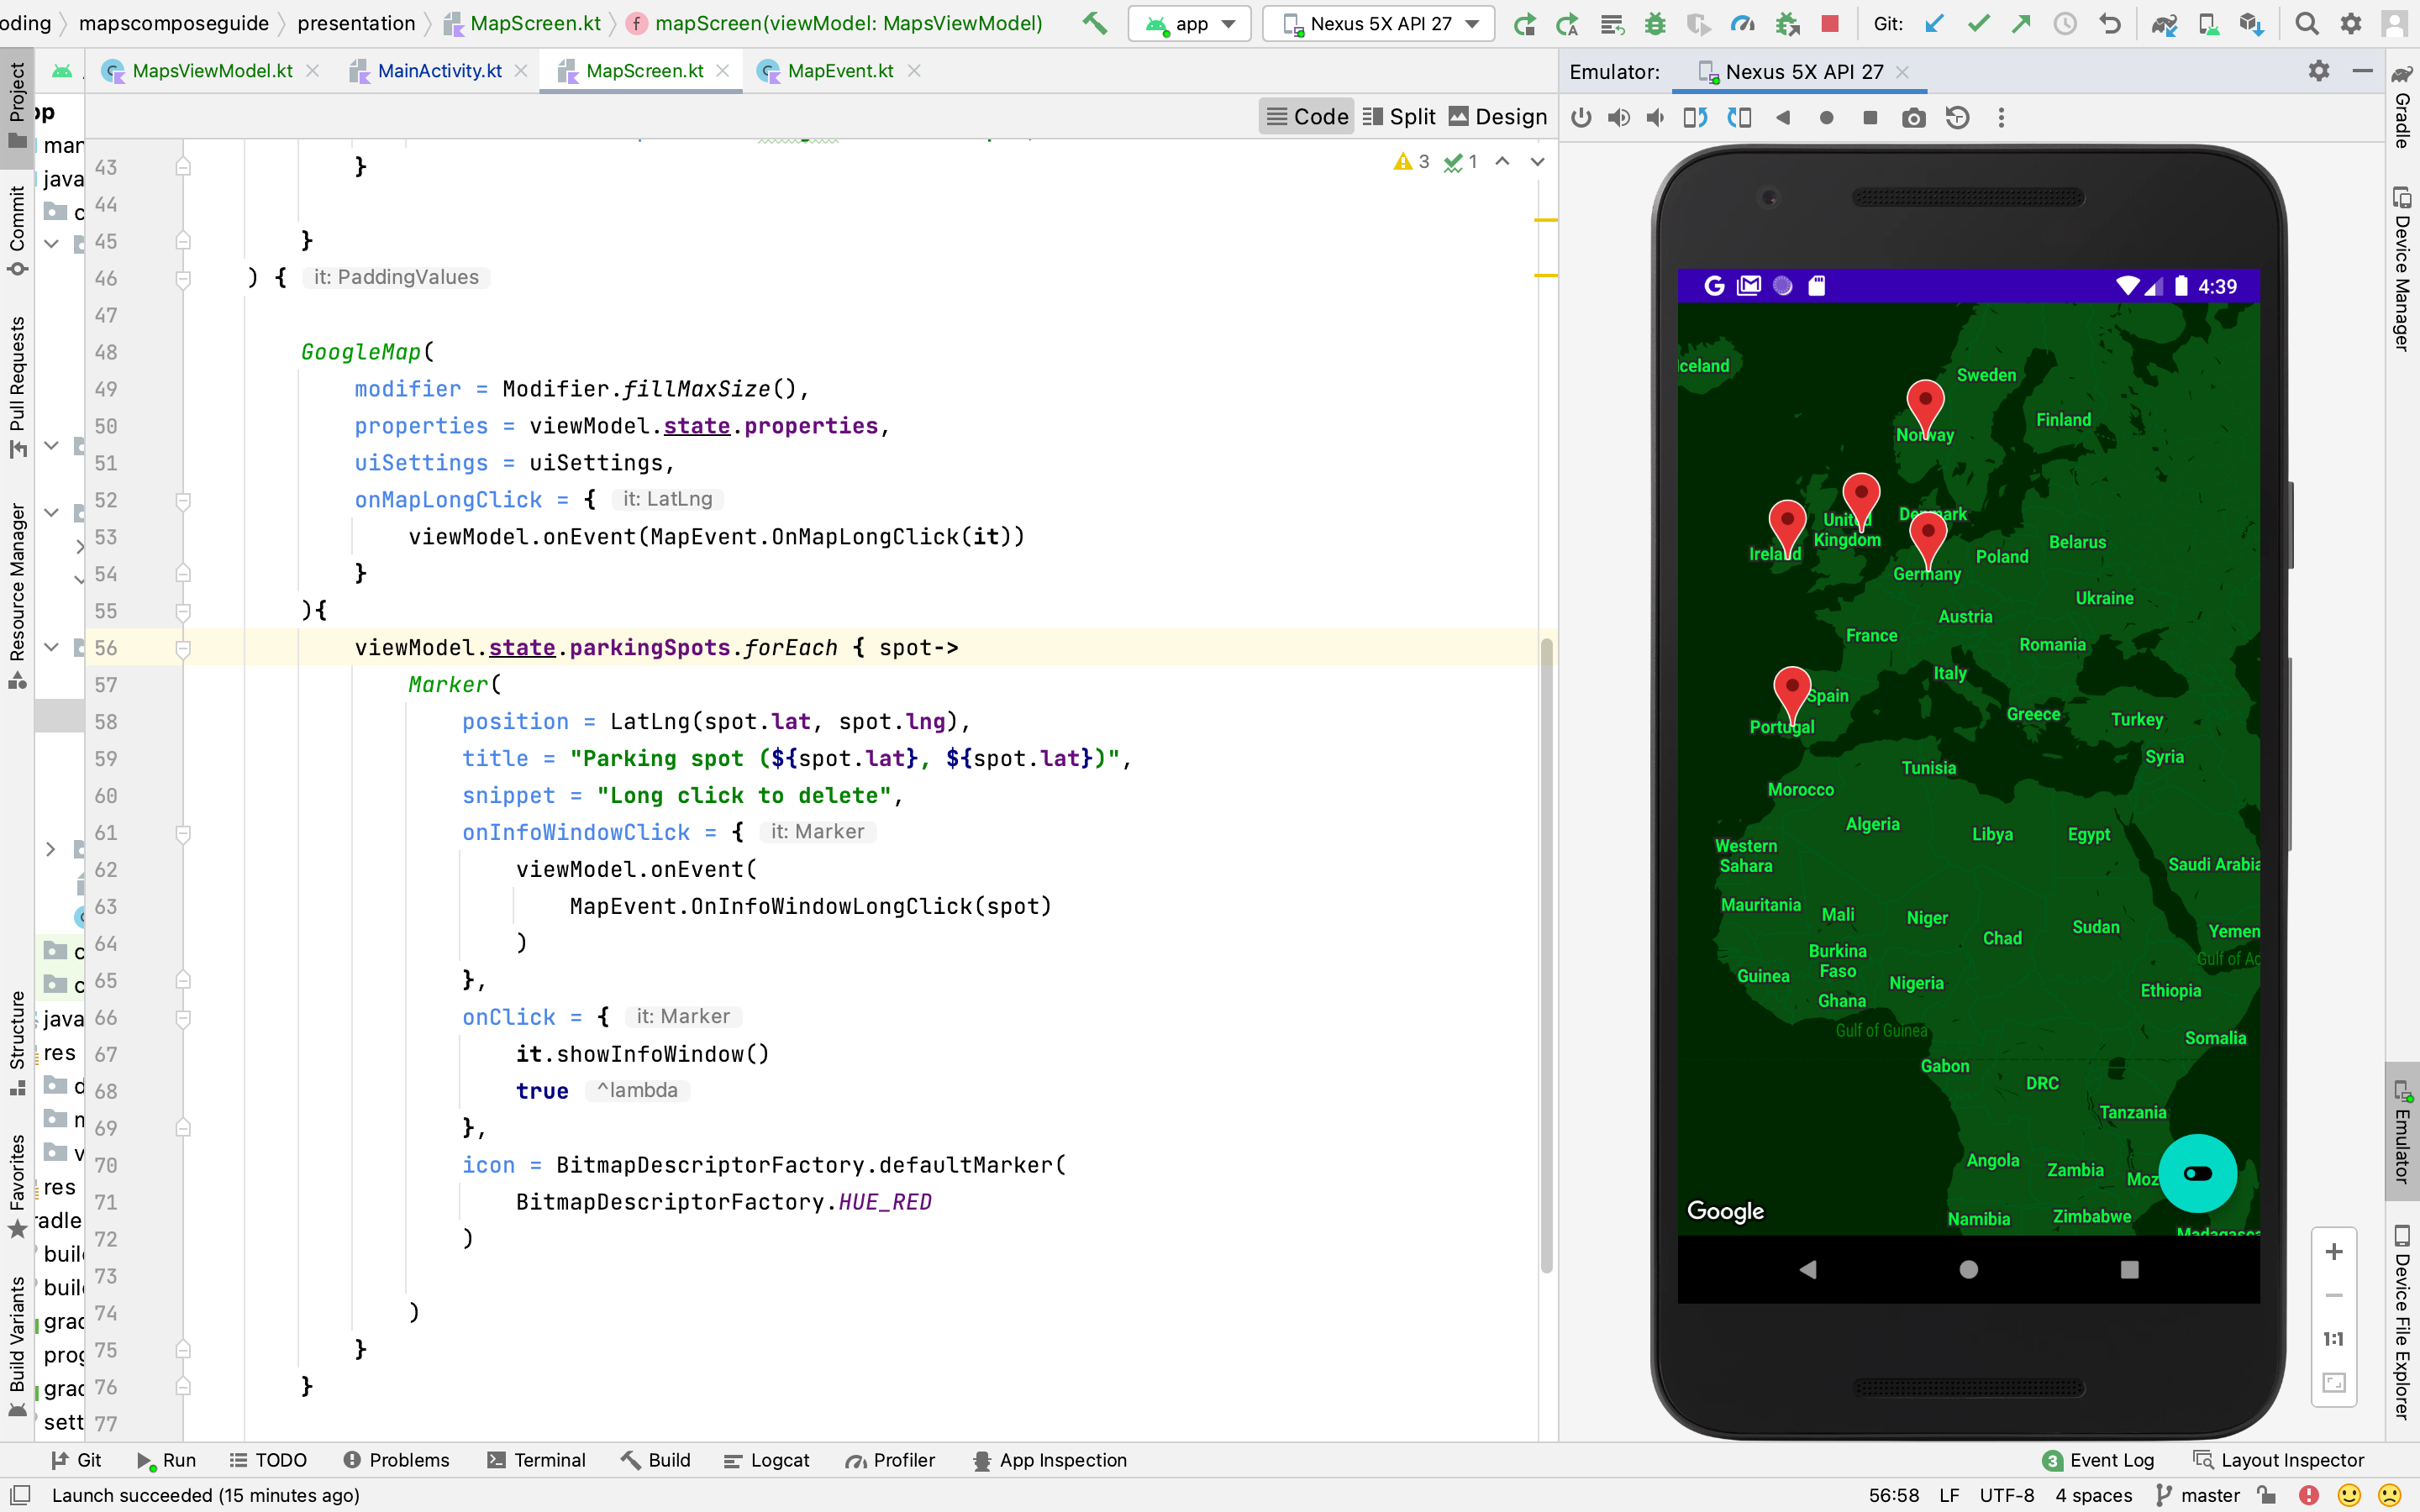This screenshot has height=1512, width=2420.
Task: Open the Logcat tool window
Action: pyautogui.click(x=766, y=1460)
